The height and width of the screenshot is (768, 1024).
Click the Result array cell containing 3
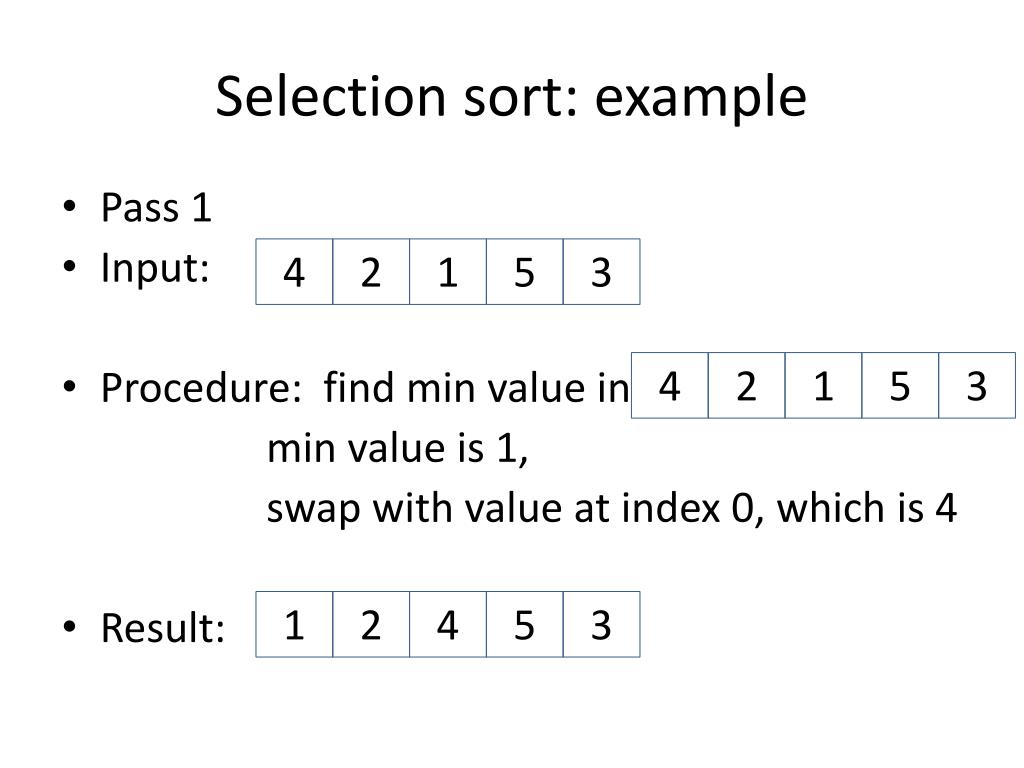(x=601, y=624)
